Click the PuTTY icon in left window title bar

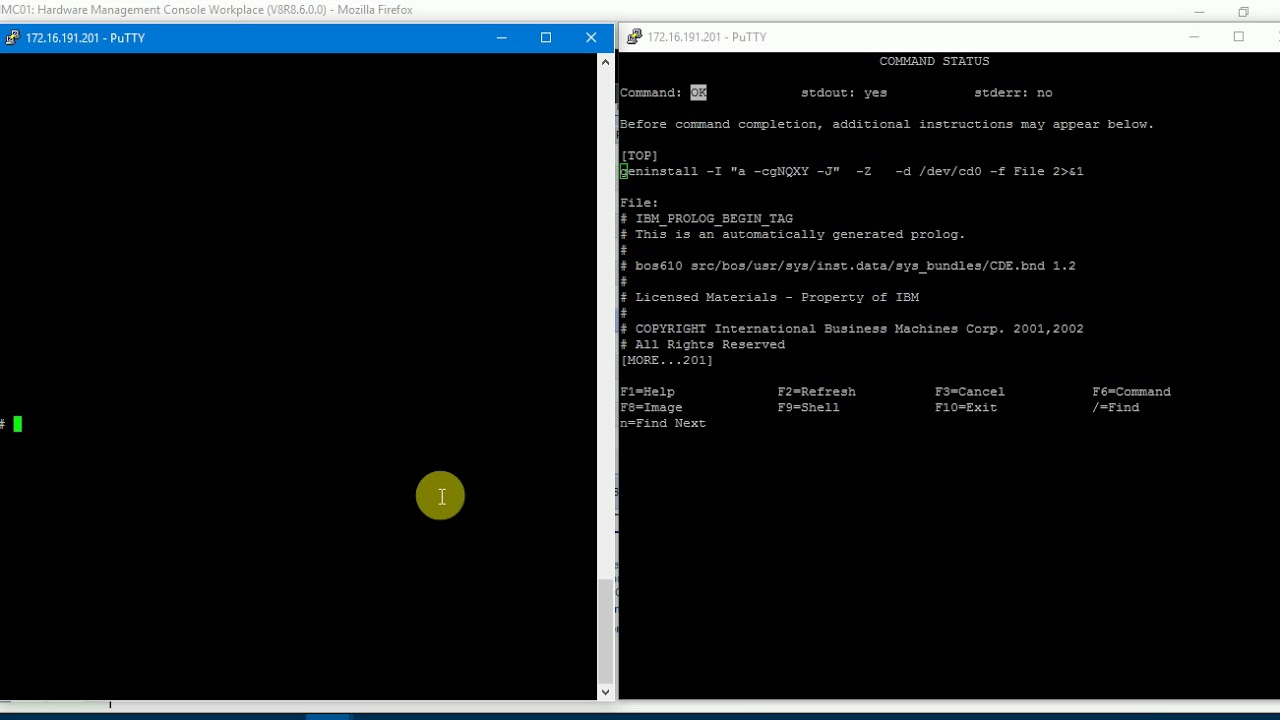click(12, 38)
